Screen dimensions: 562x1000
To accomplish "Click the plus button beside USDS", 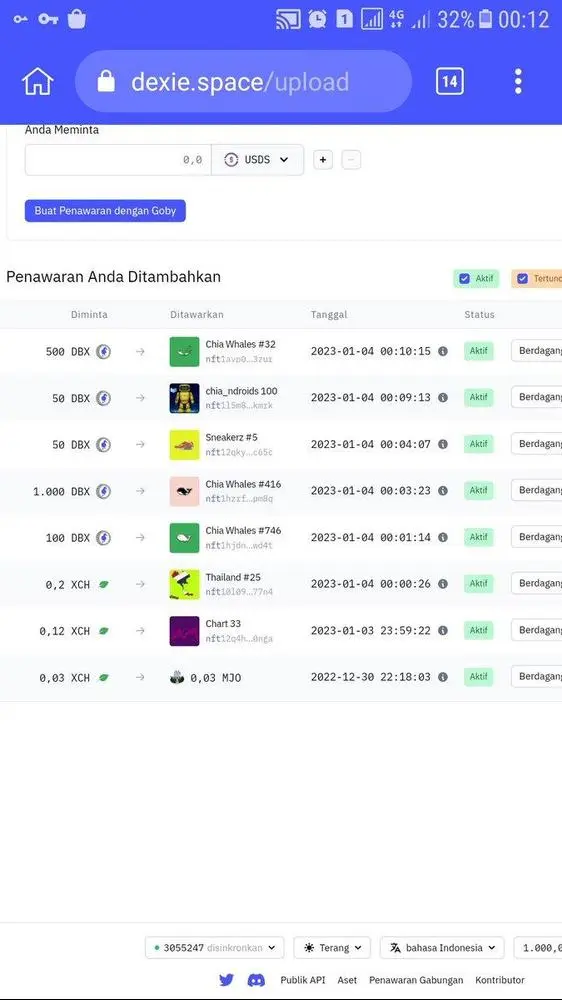I will (323, 160).
